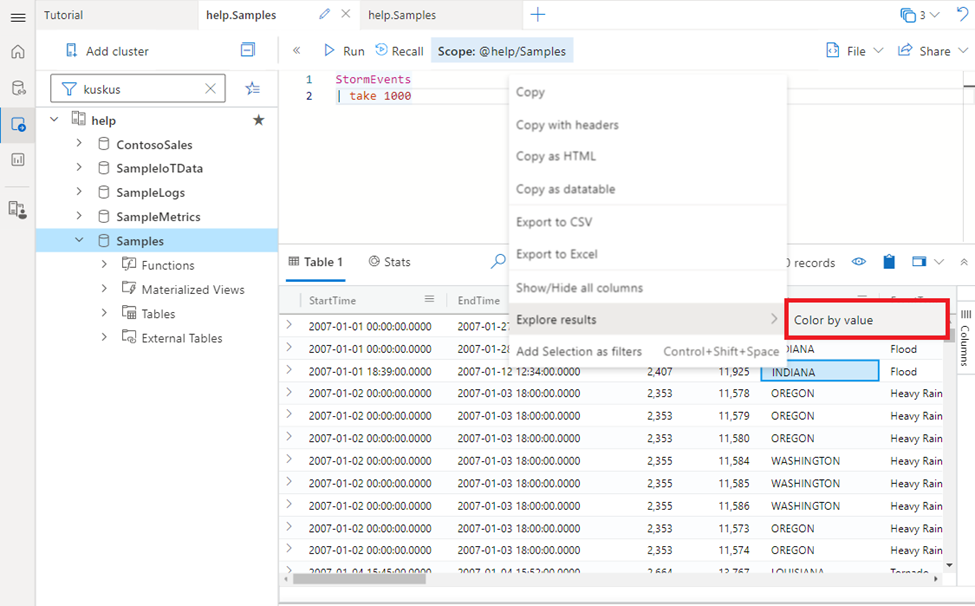This screenshot has height=606, width=975.
Task: Close the active help.Samples tab
Action: (346, 14)
